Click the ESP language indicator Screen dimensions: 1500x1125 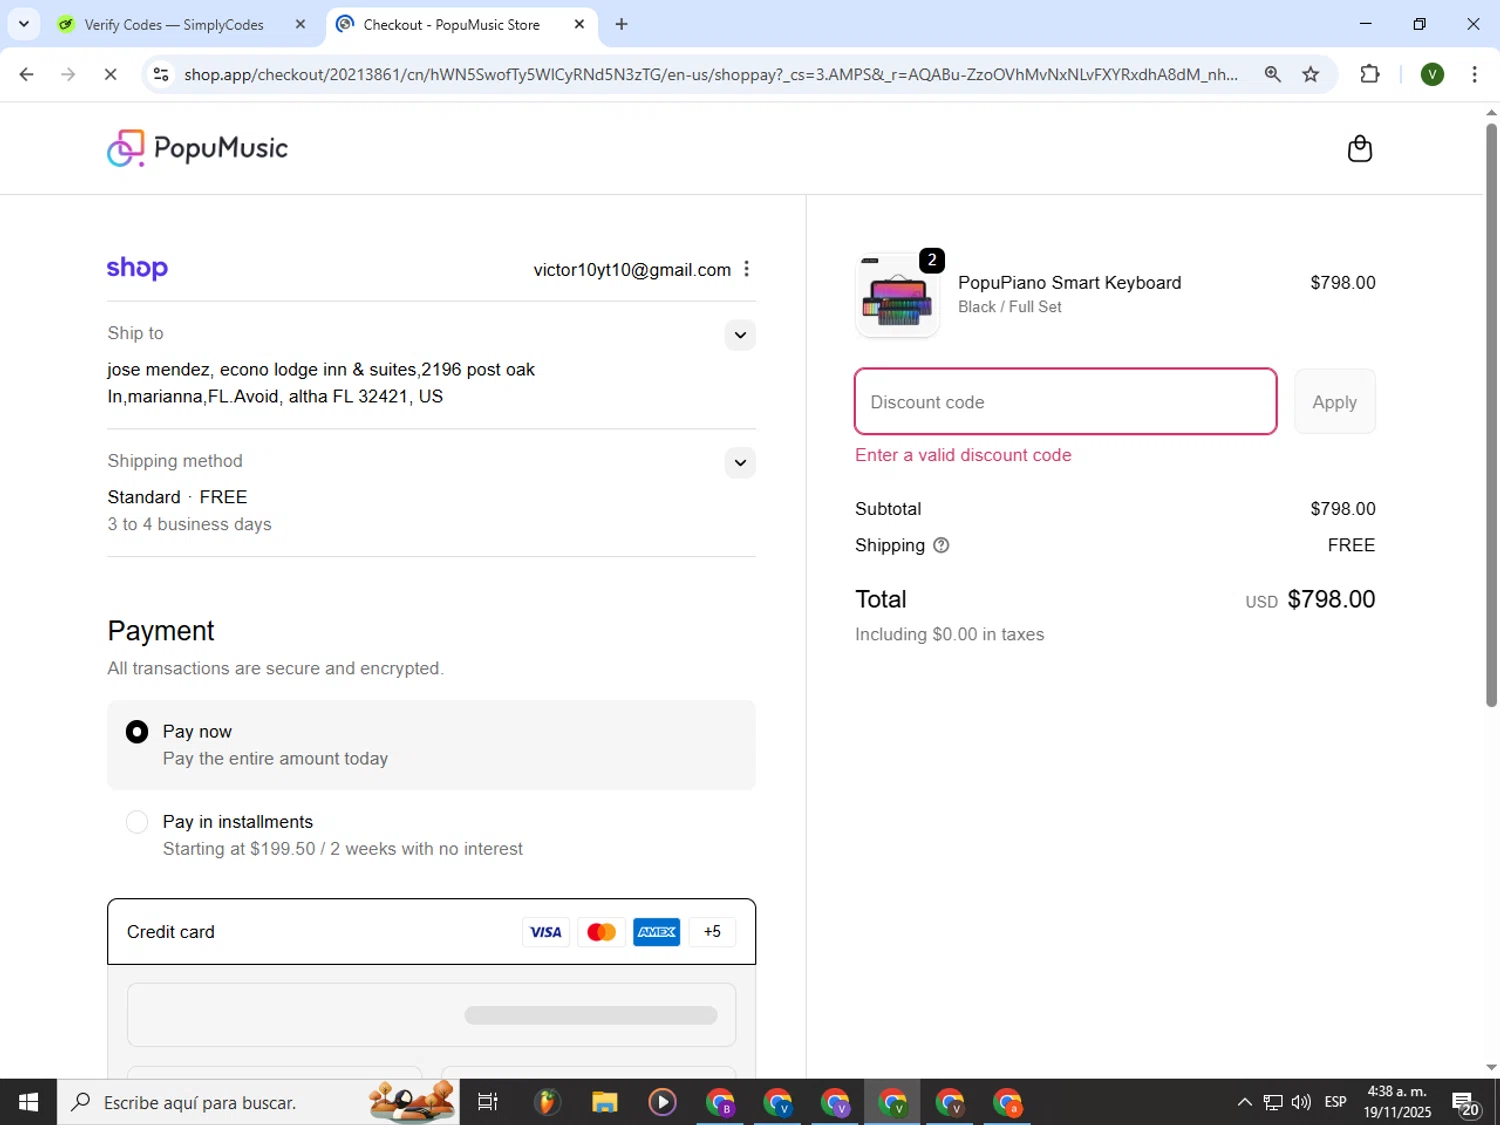[1335, 1102]
